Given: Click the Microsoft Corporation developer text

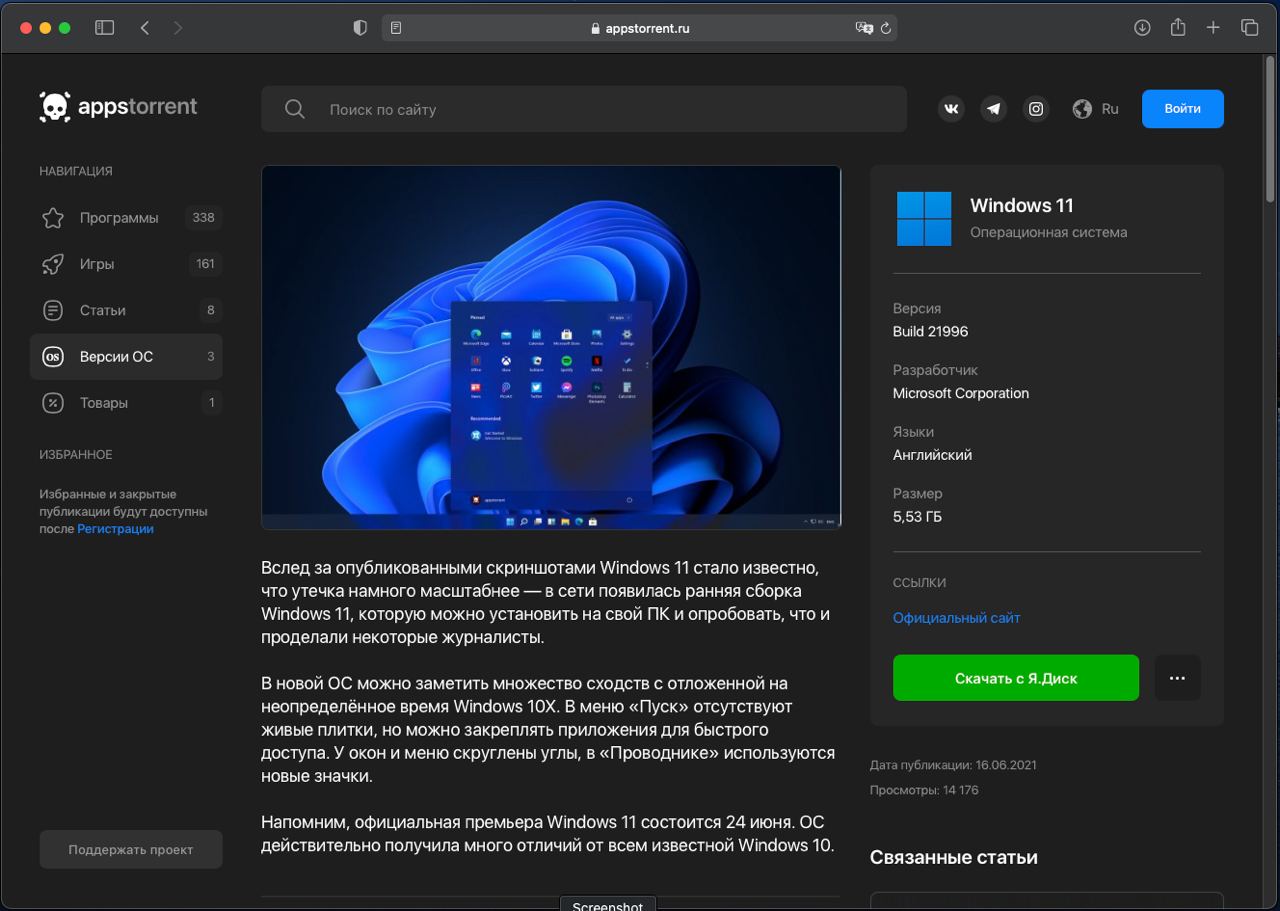Looking at the screenshot, I should (961, 393).
